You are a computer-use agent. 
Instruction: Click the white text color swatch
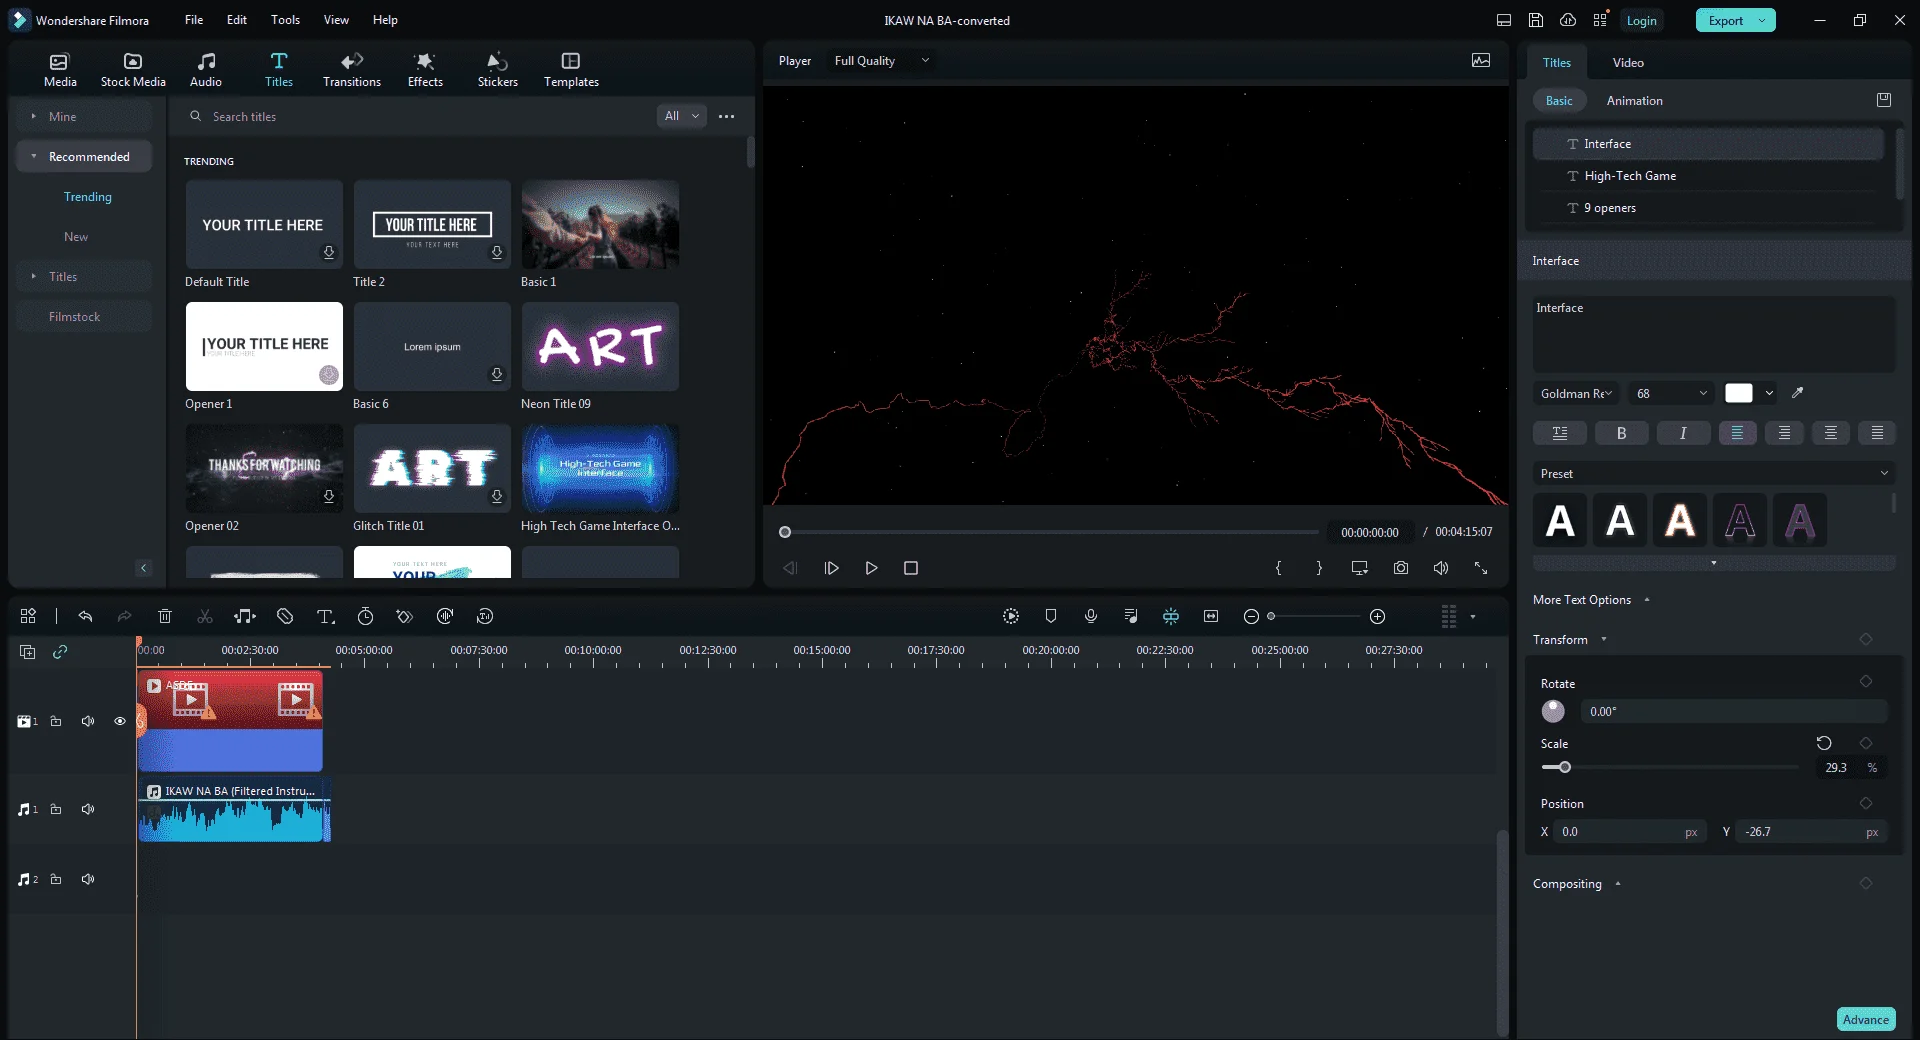point(1739,393)
